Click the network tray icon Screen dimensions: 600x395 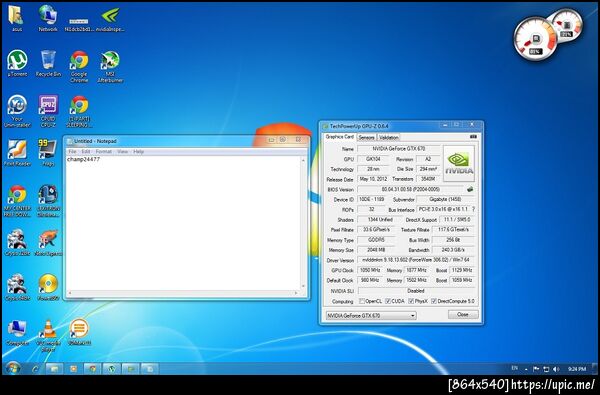546,369
